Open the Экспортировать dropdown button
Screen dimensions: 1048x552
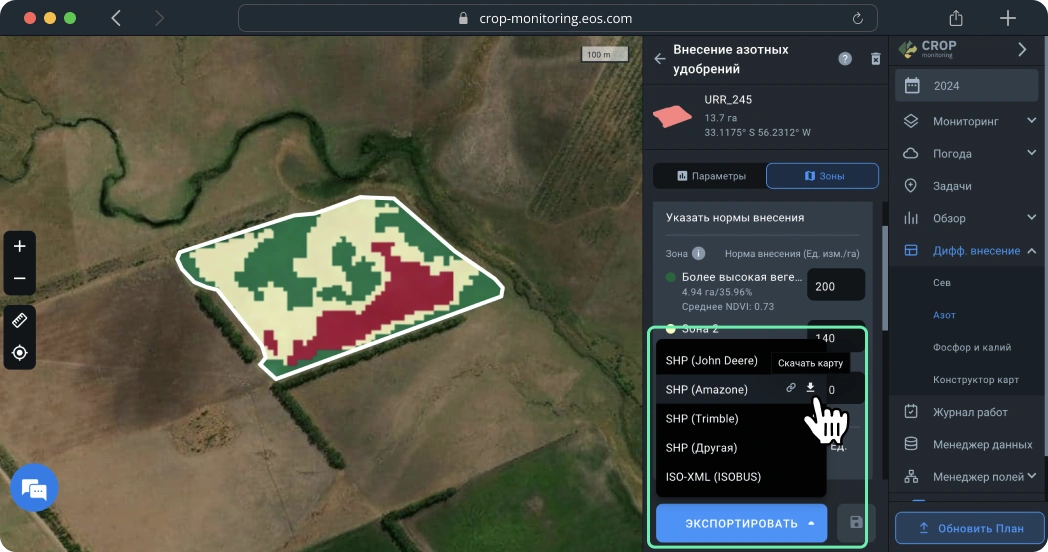[741, 523]
